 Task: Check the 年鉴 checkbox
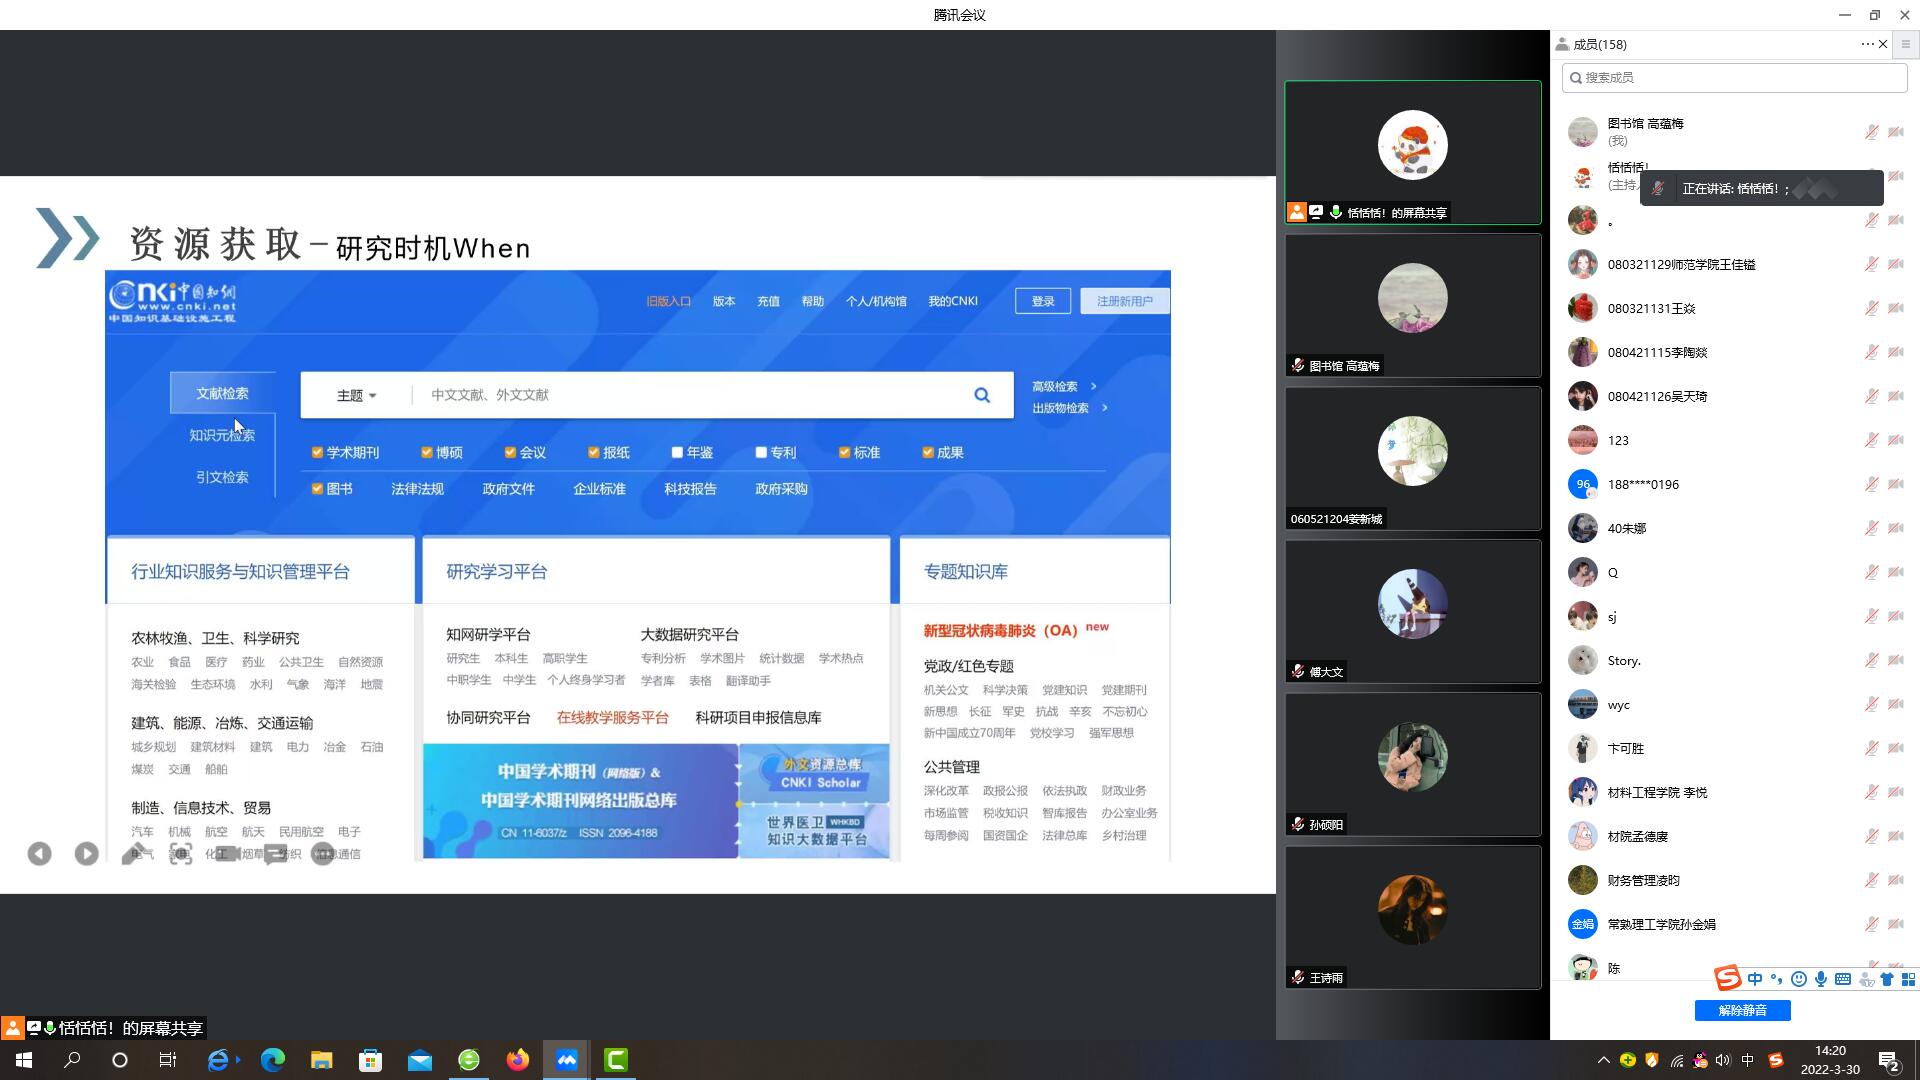(x=677, y=453)
